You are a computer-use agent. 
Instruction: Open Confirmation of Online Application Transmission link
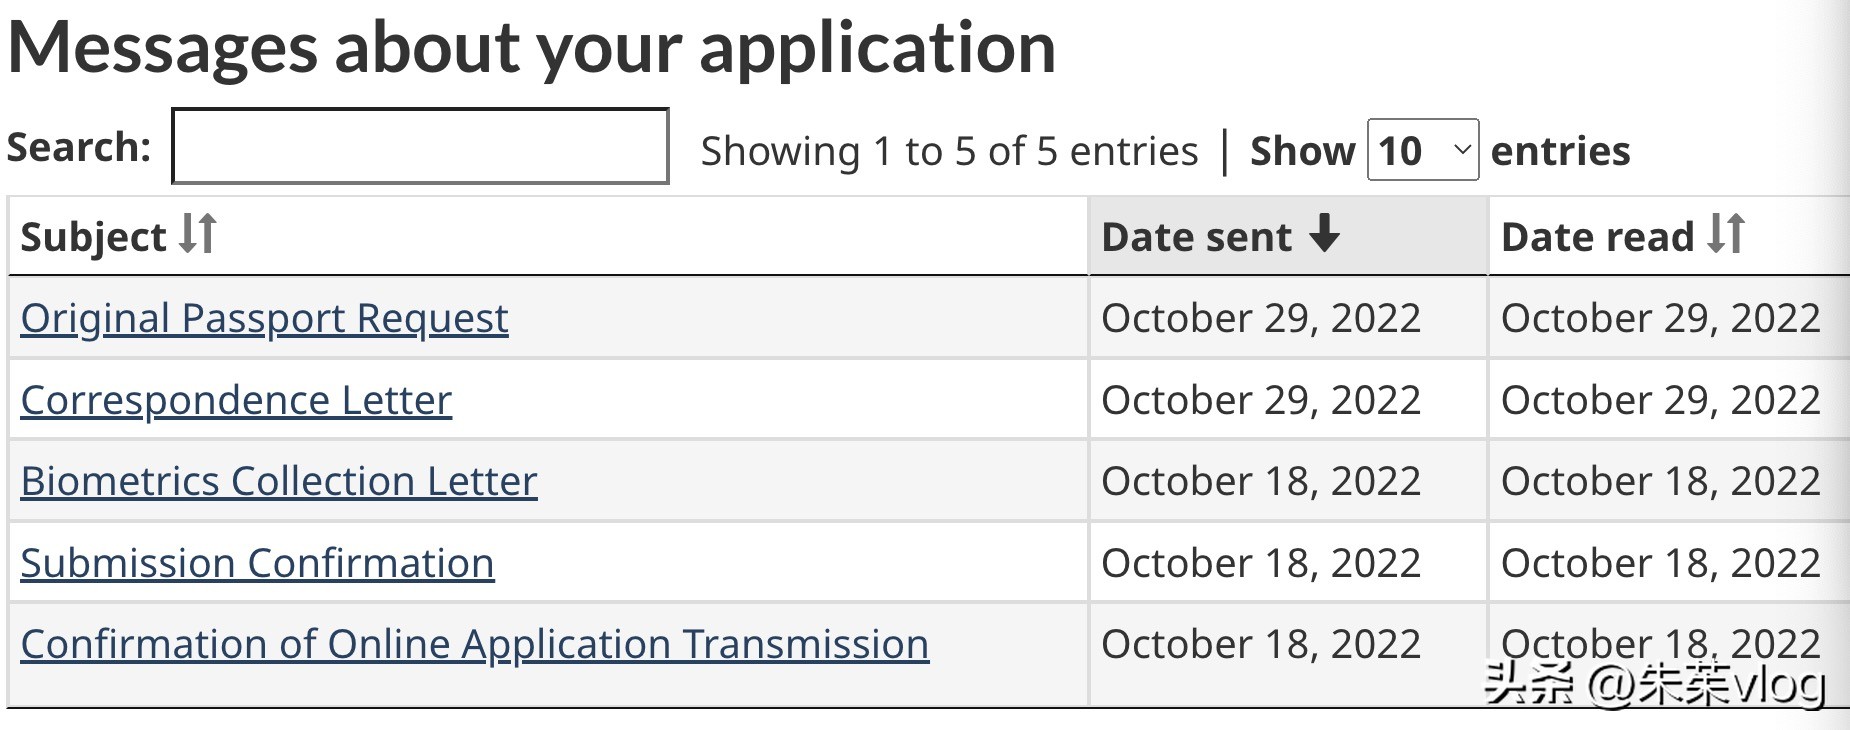(x=475, y=644)
